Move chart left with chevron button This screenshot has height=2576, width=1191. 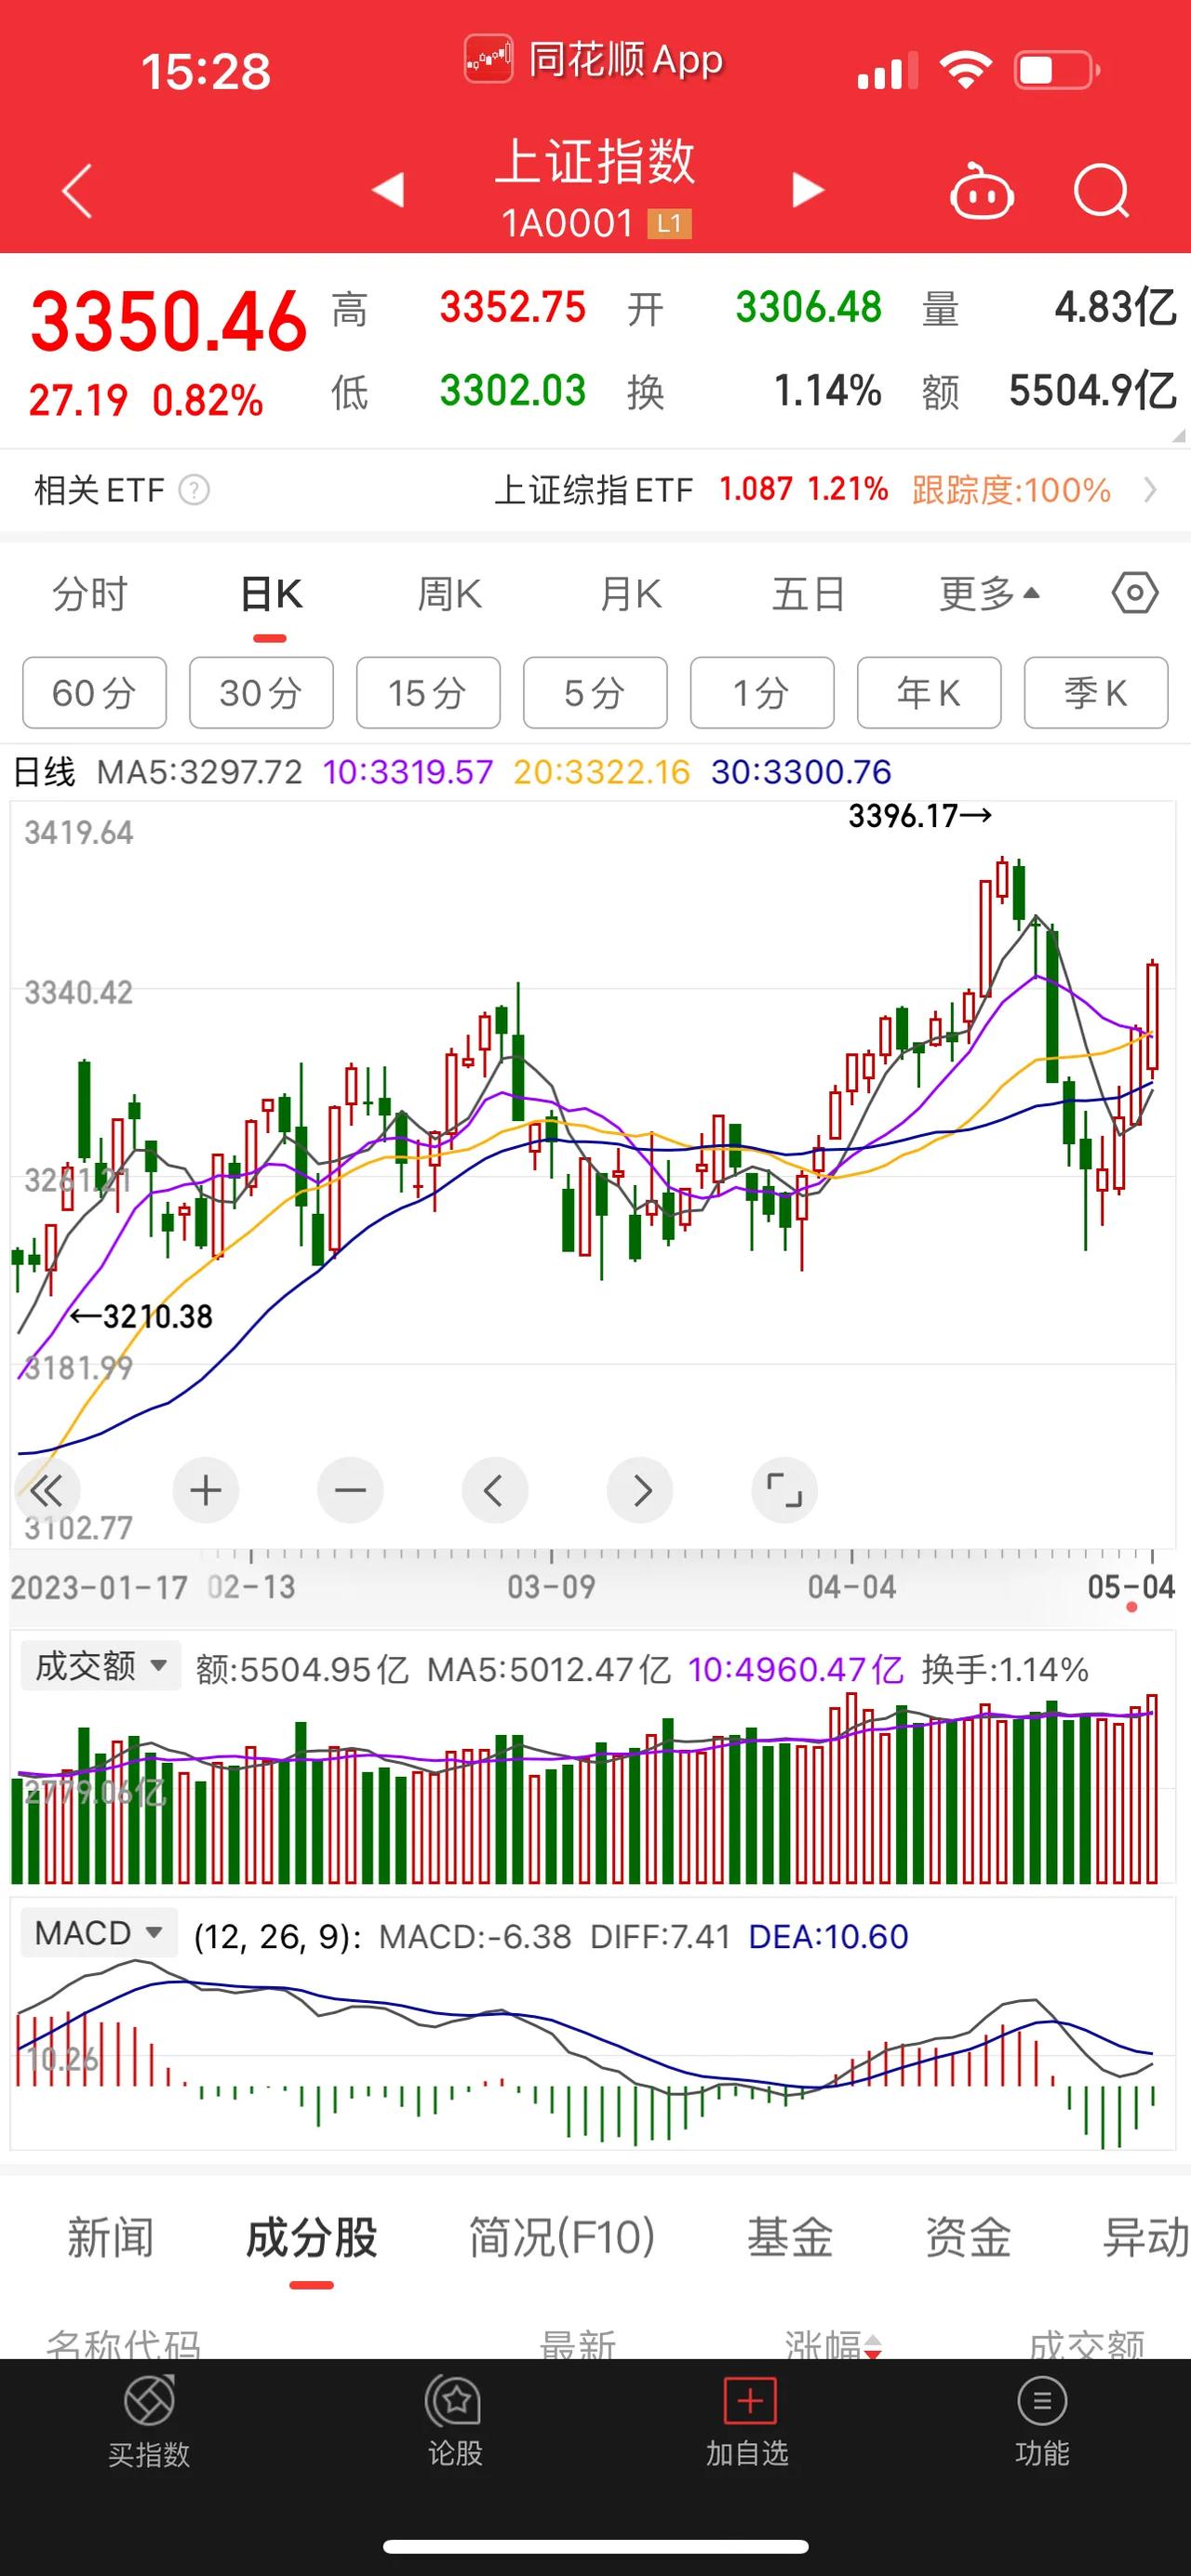click(494, 1491)
